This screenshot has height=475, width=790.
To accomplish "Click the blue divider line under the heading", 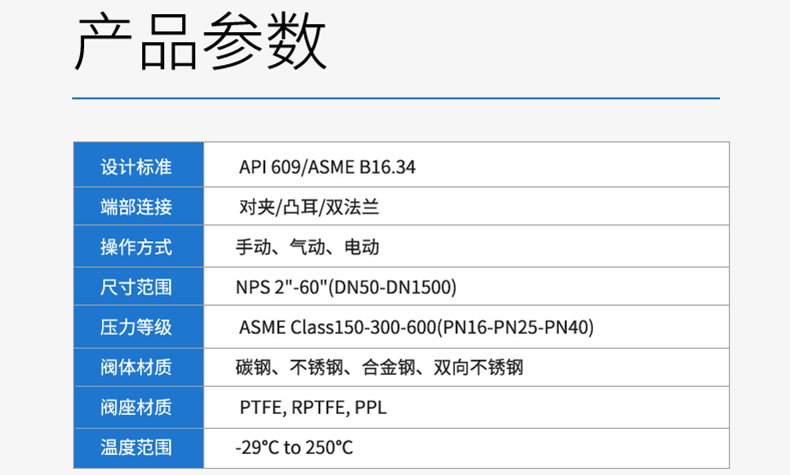I will (396, 98).
